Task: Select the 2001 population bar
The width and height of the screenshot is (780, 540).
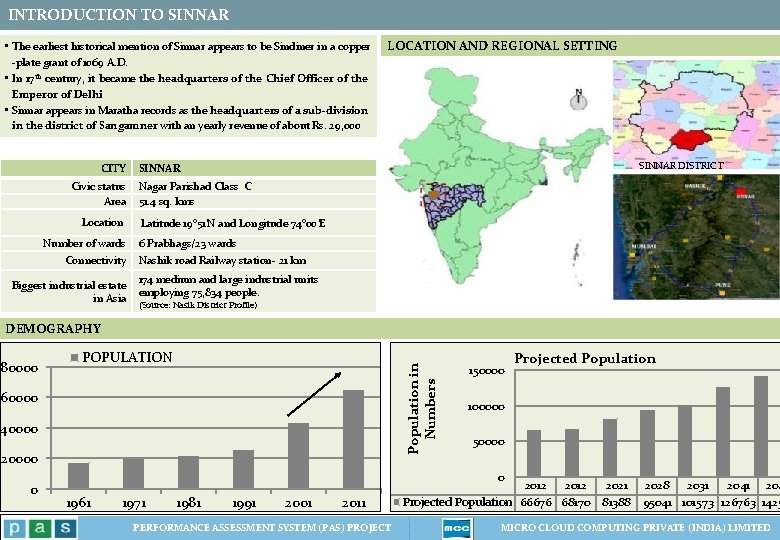Action: tap(298, 456)
